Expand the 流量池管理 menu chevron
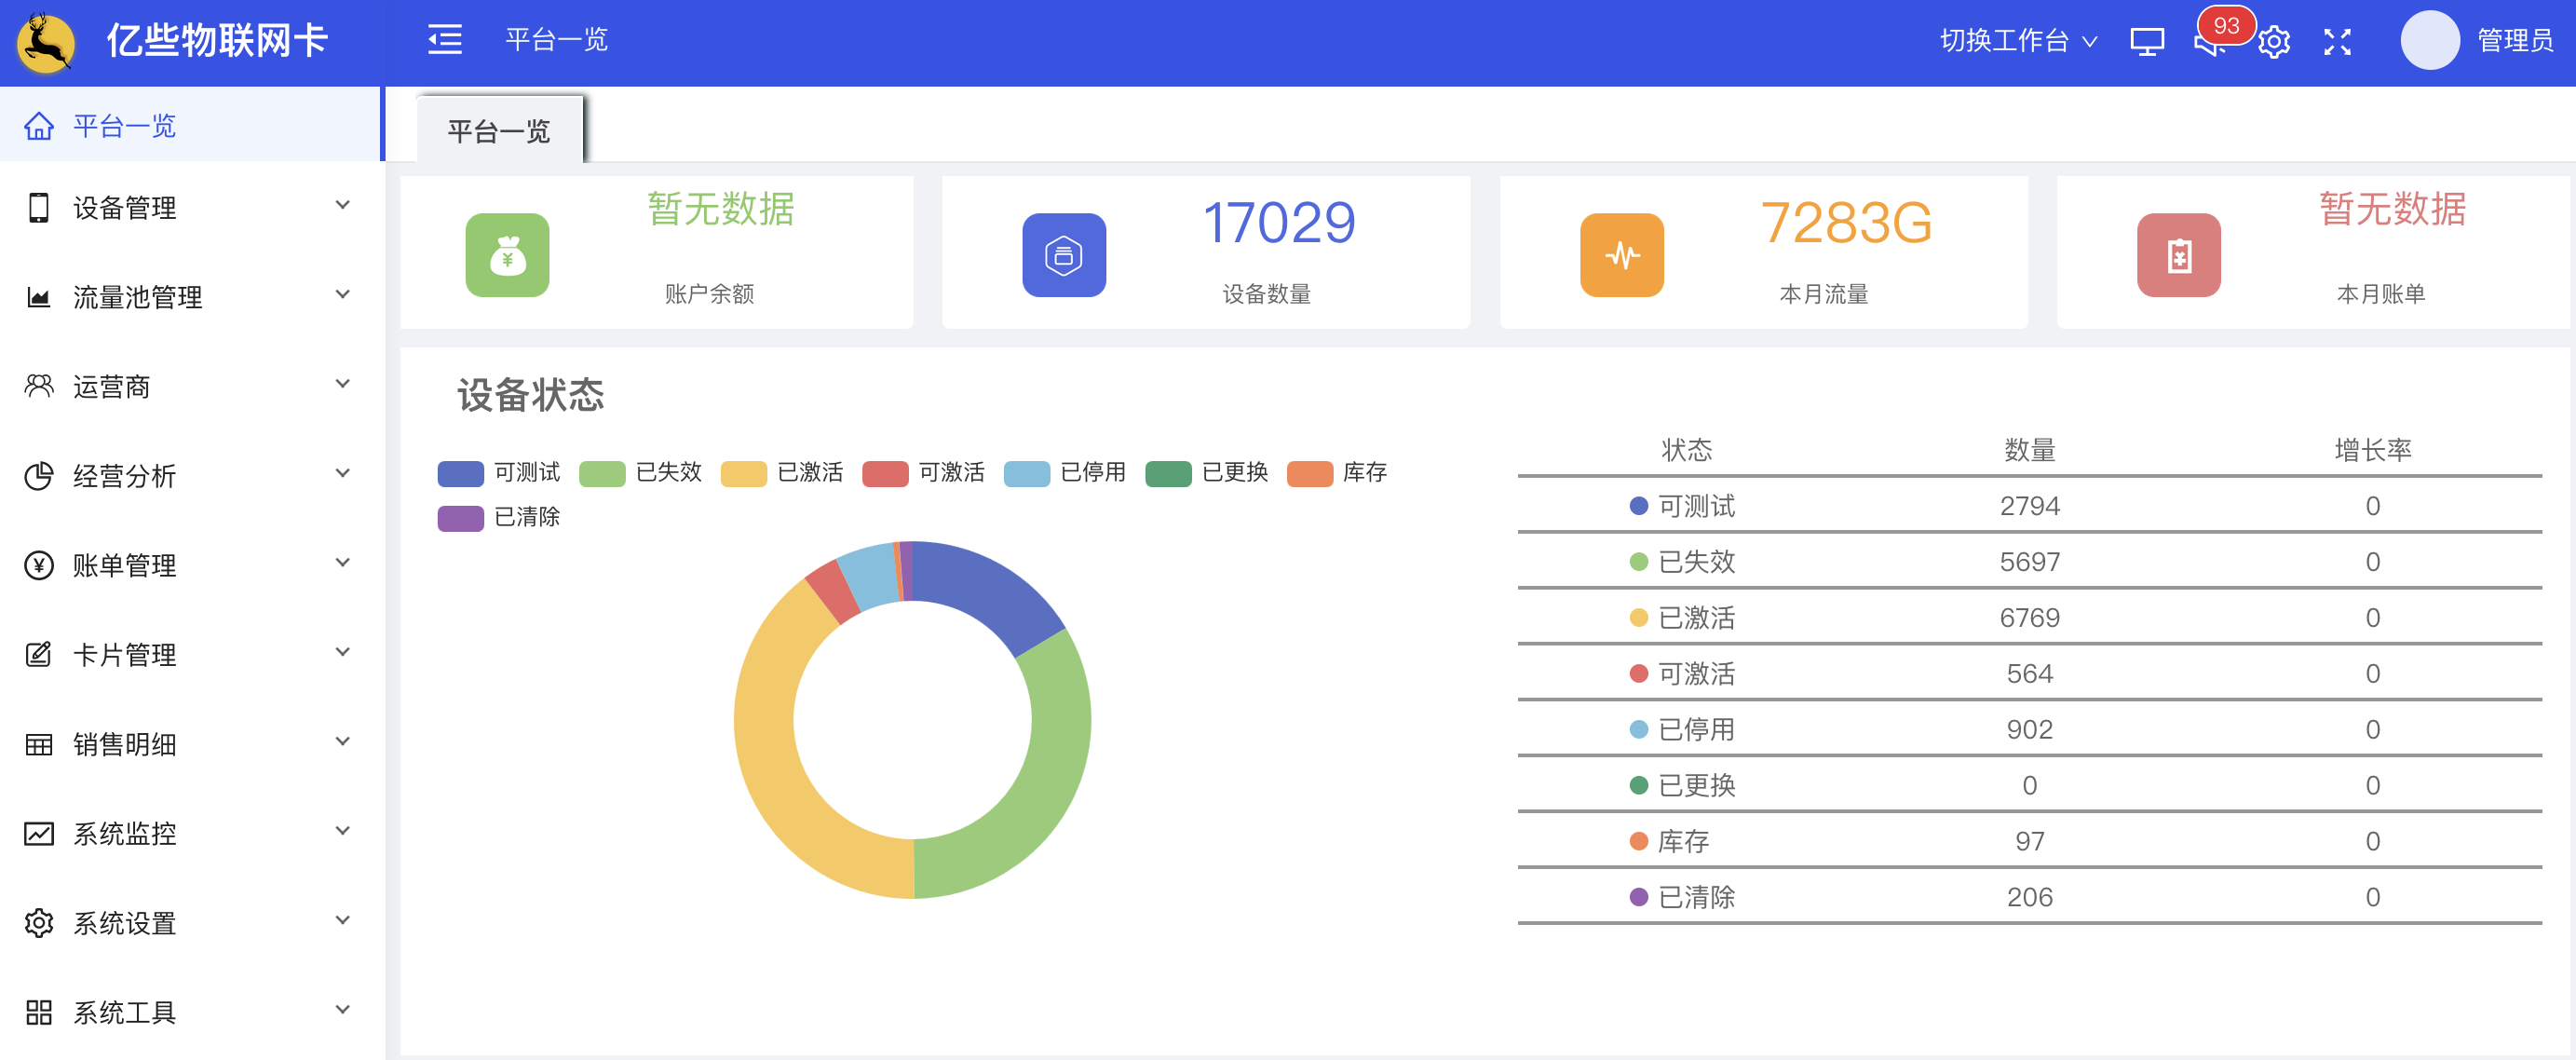Viewport: 2576px width, 1060px height. [343, 294]
